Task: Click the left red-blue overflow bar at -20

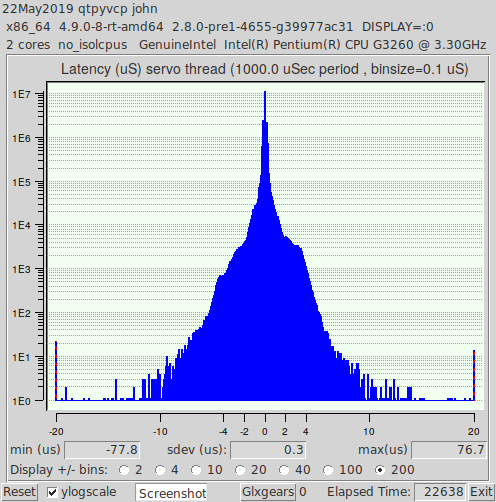Action: 56,371
